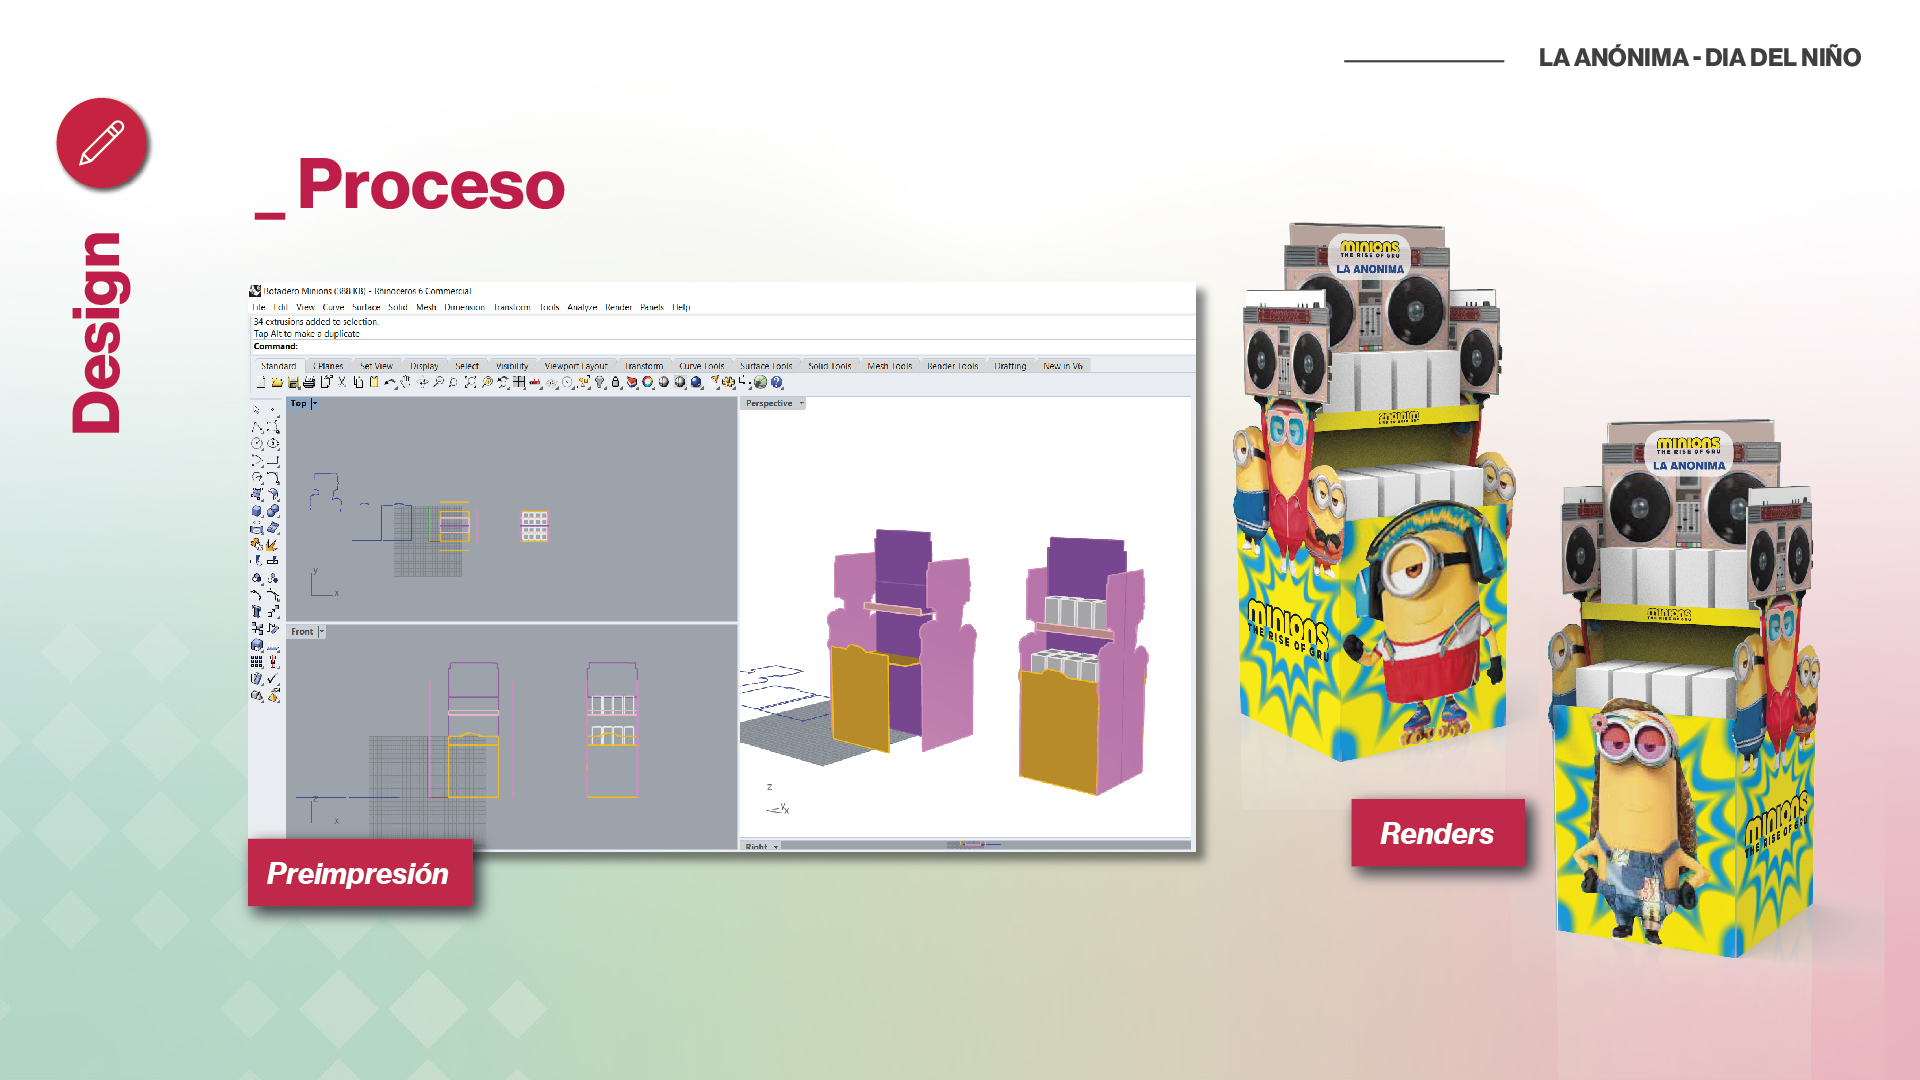Expand the Front viewport menu arrow
Viewport: 1920px width, 1080px height.
click(x=321, y=632)
